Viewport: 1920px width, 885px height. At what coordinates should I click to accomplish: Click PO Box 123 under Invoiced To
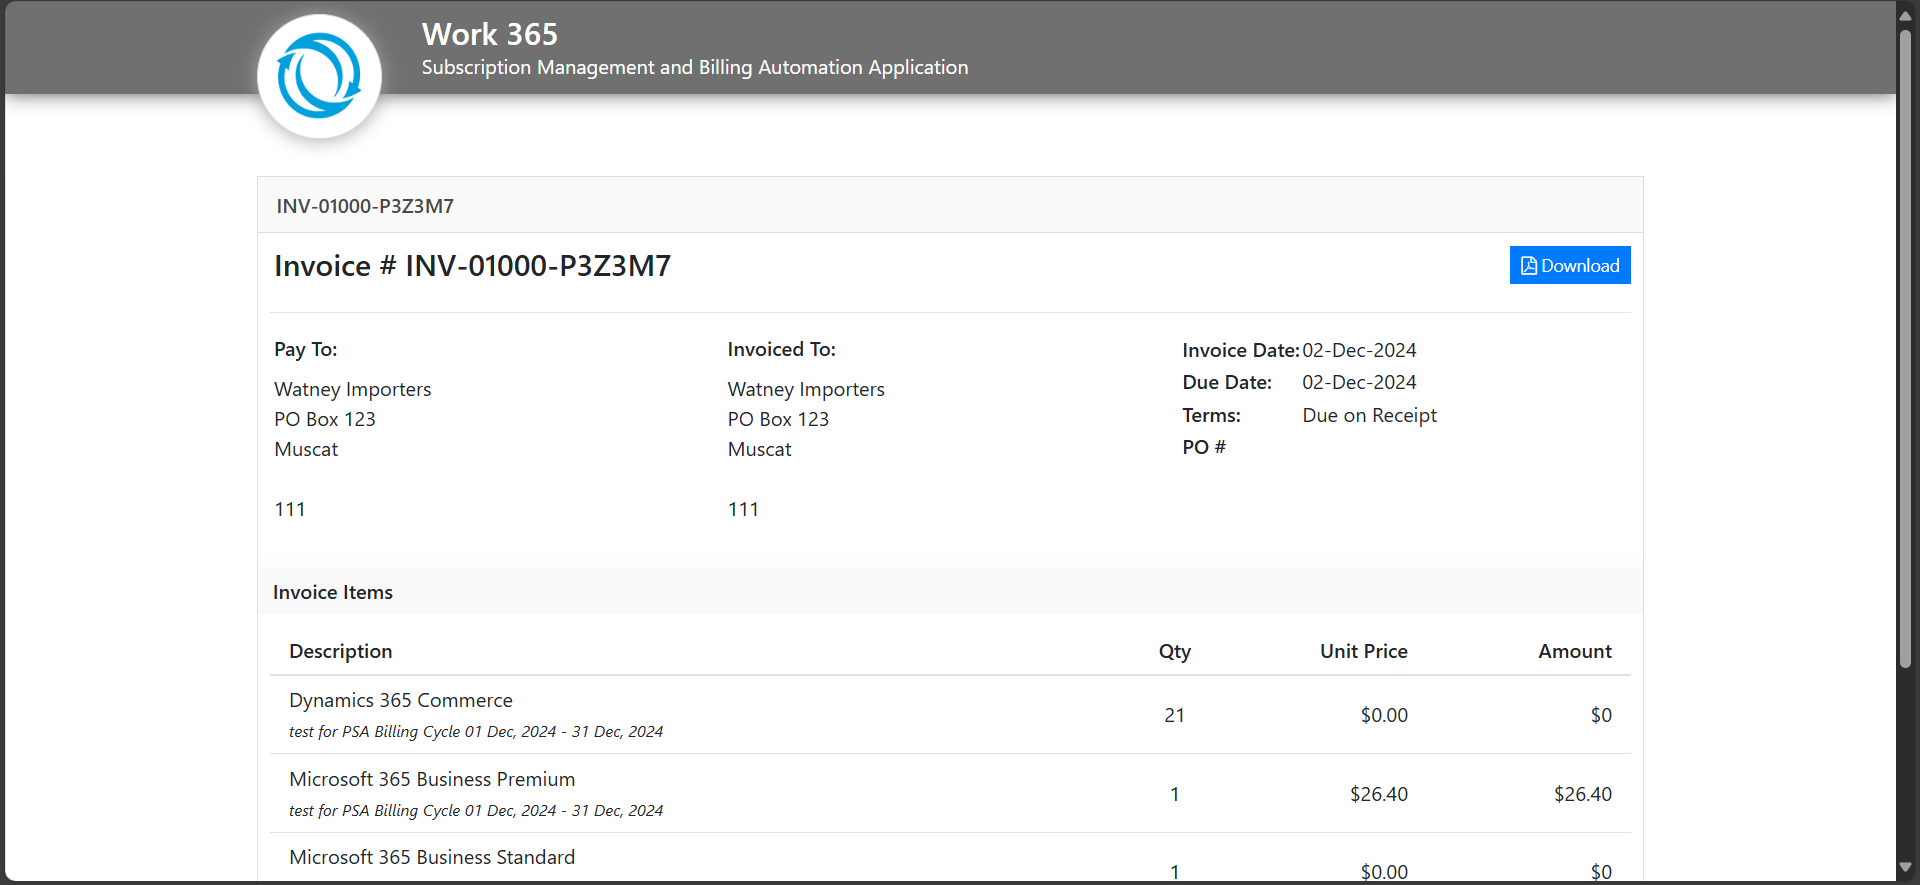click(778, 419)
